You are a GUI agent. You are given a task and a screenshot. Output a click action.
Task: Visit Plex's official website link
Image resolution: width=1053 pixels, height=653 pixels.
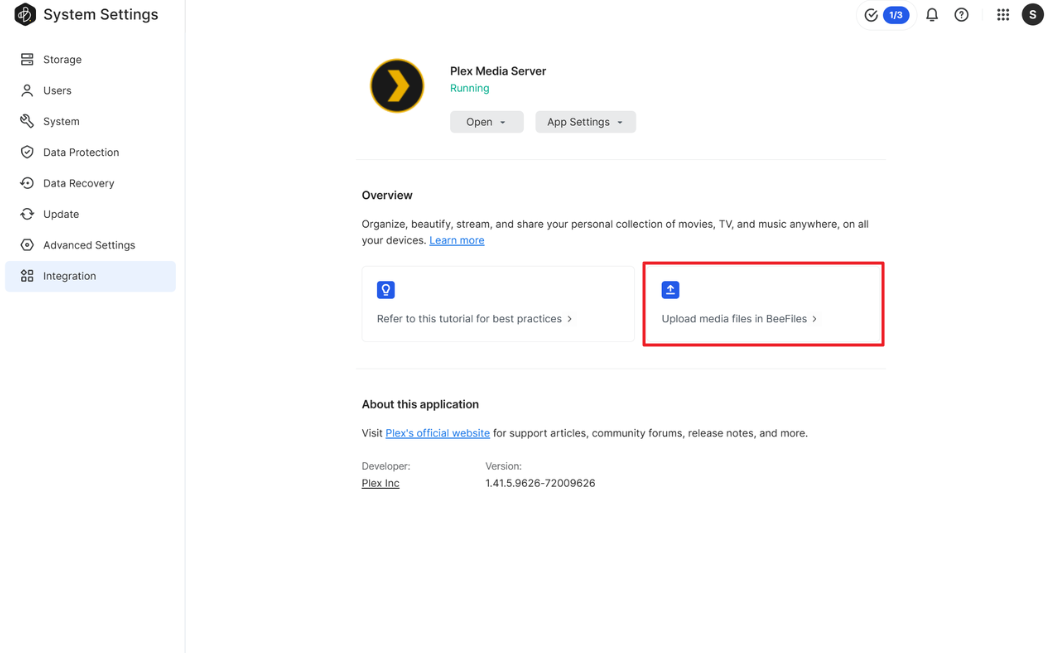(x=437, y=433)
